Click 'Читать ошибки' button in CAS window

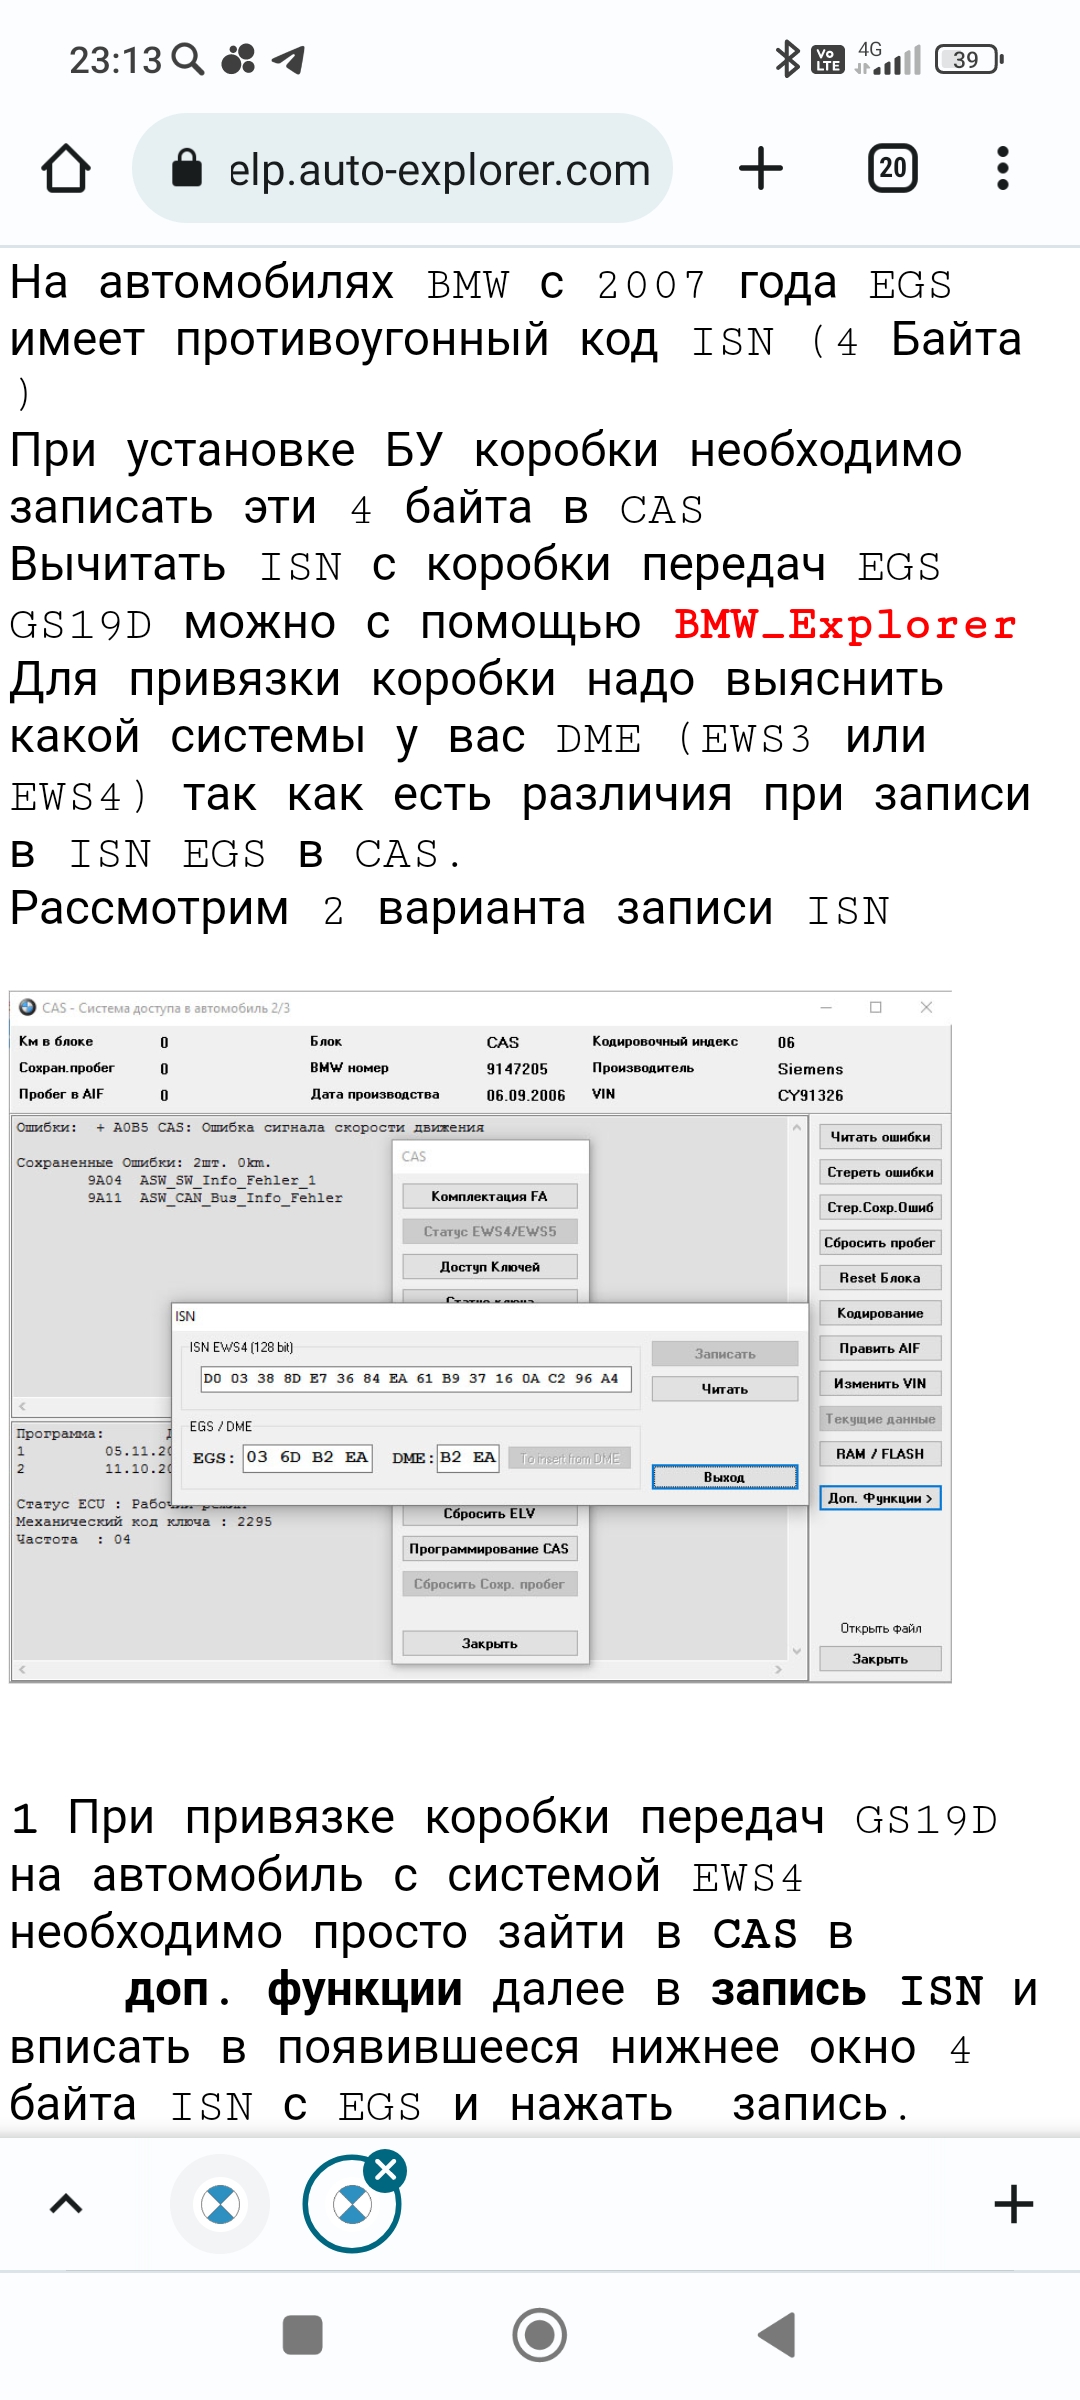880,1137
